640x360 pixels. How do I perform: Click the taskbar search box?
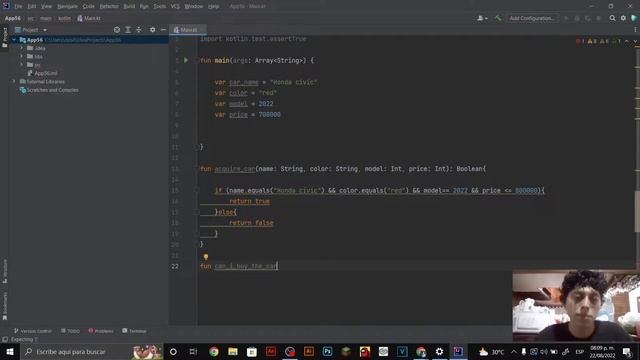click(x=91, y=351)
